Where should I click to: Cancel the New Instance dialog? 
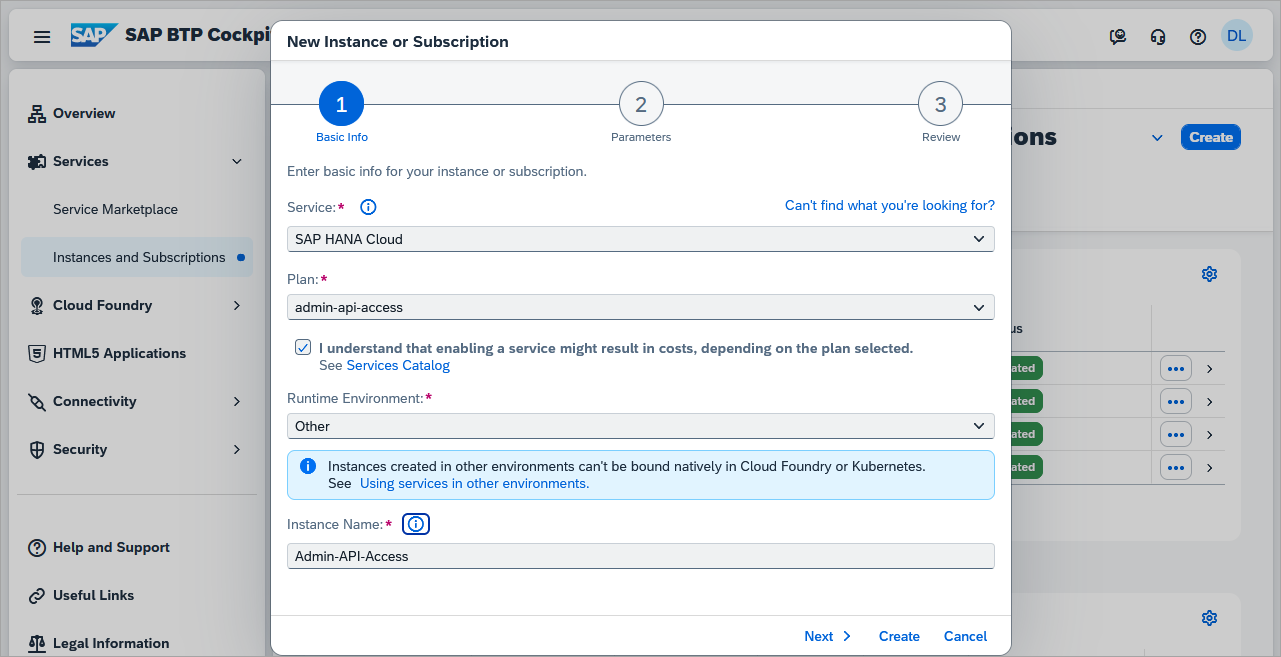point(965,636)
